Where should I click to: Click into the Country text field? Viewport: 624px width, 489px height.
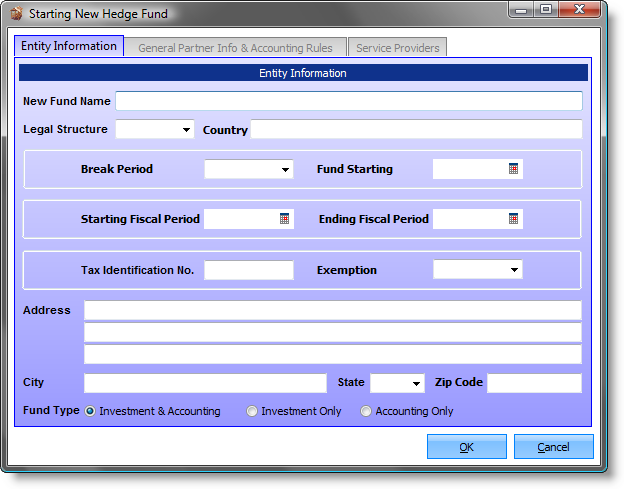coord(416,129)
